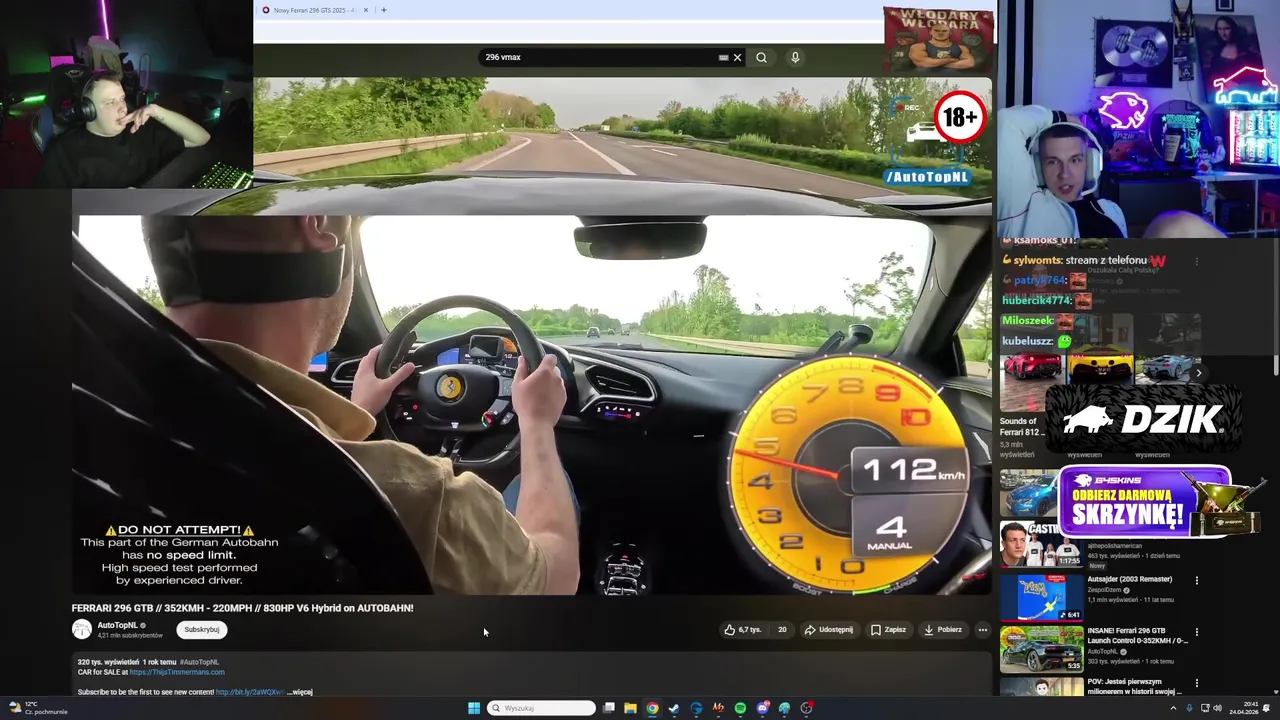Click 'POV: Jesteś pierwszym milionerem' video title

pos(1134,686)
